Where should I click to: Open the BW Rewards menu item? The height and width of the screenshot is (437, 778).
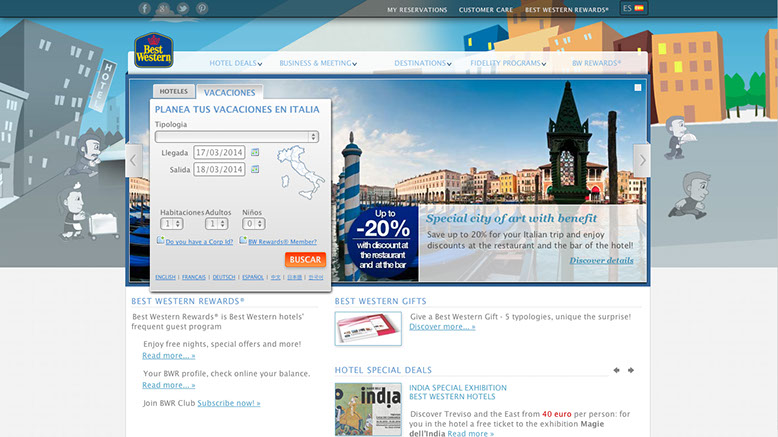pyautogui.click(x=596, y=63)
